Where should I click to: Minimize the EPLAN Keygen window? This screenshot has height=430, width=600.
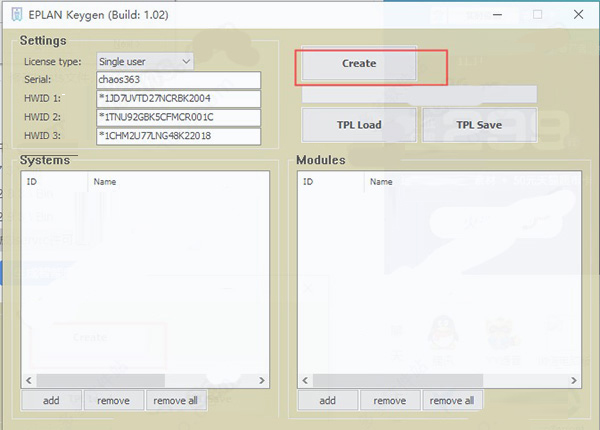coord(497,15)
